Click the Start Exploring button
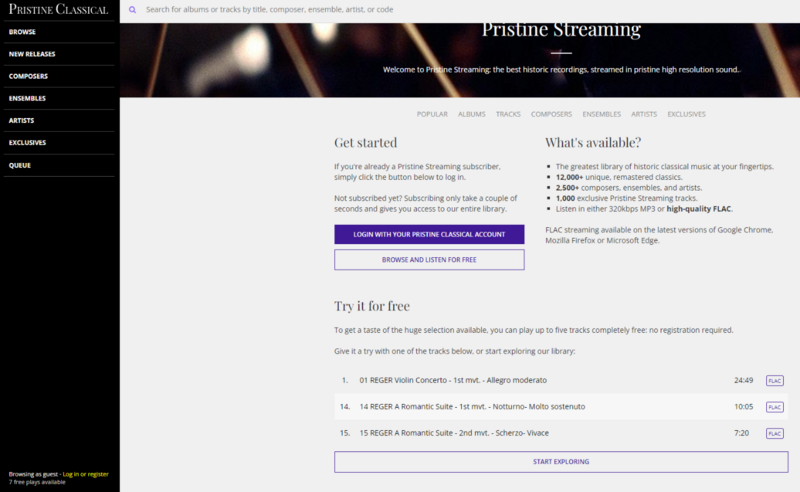Image resolution: width=800 pixels, height=492 pixels. click(560, 461)
